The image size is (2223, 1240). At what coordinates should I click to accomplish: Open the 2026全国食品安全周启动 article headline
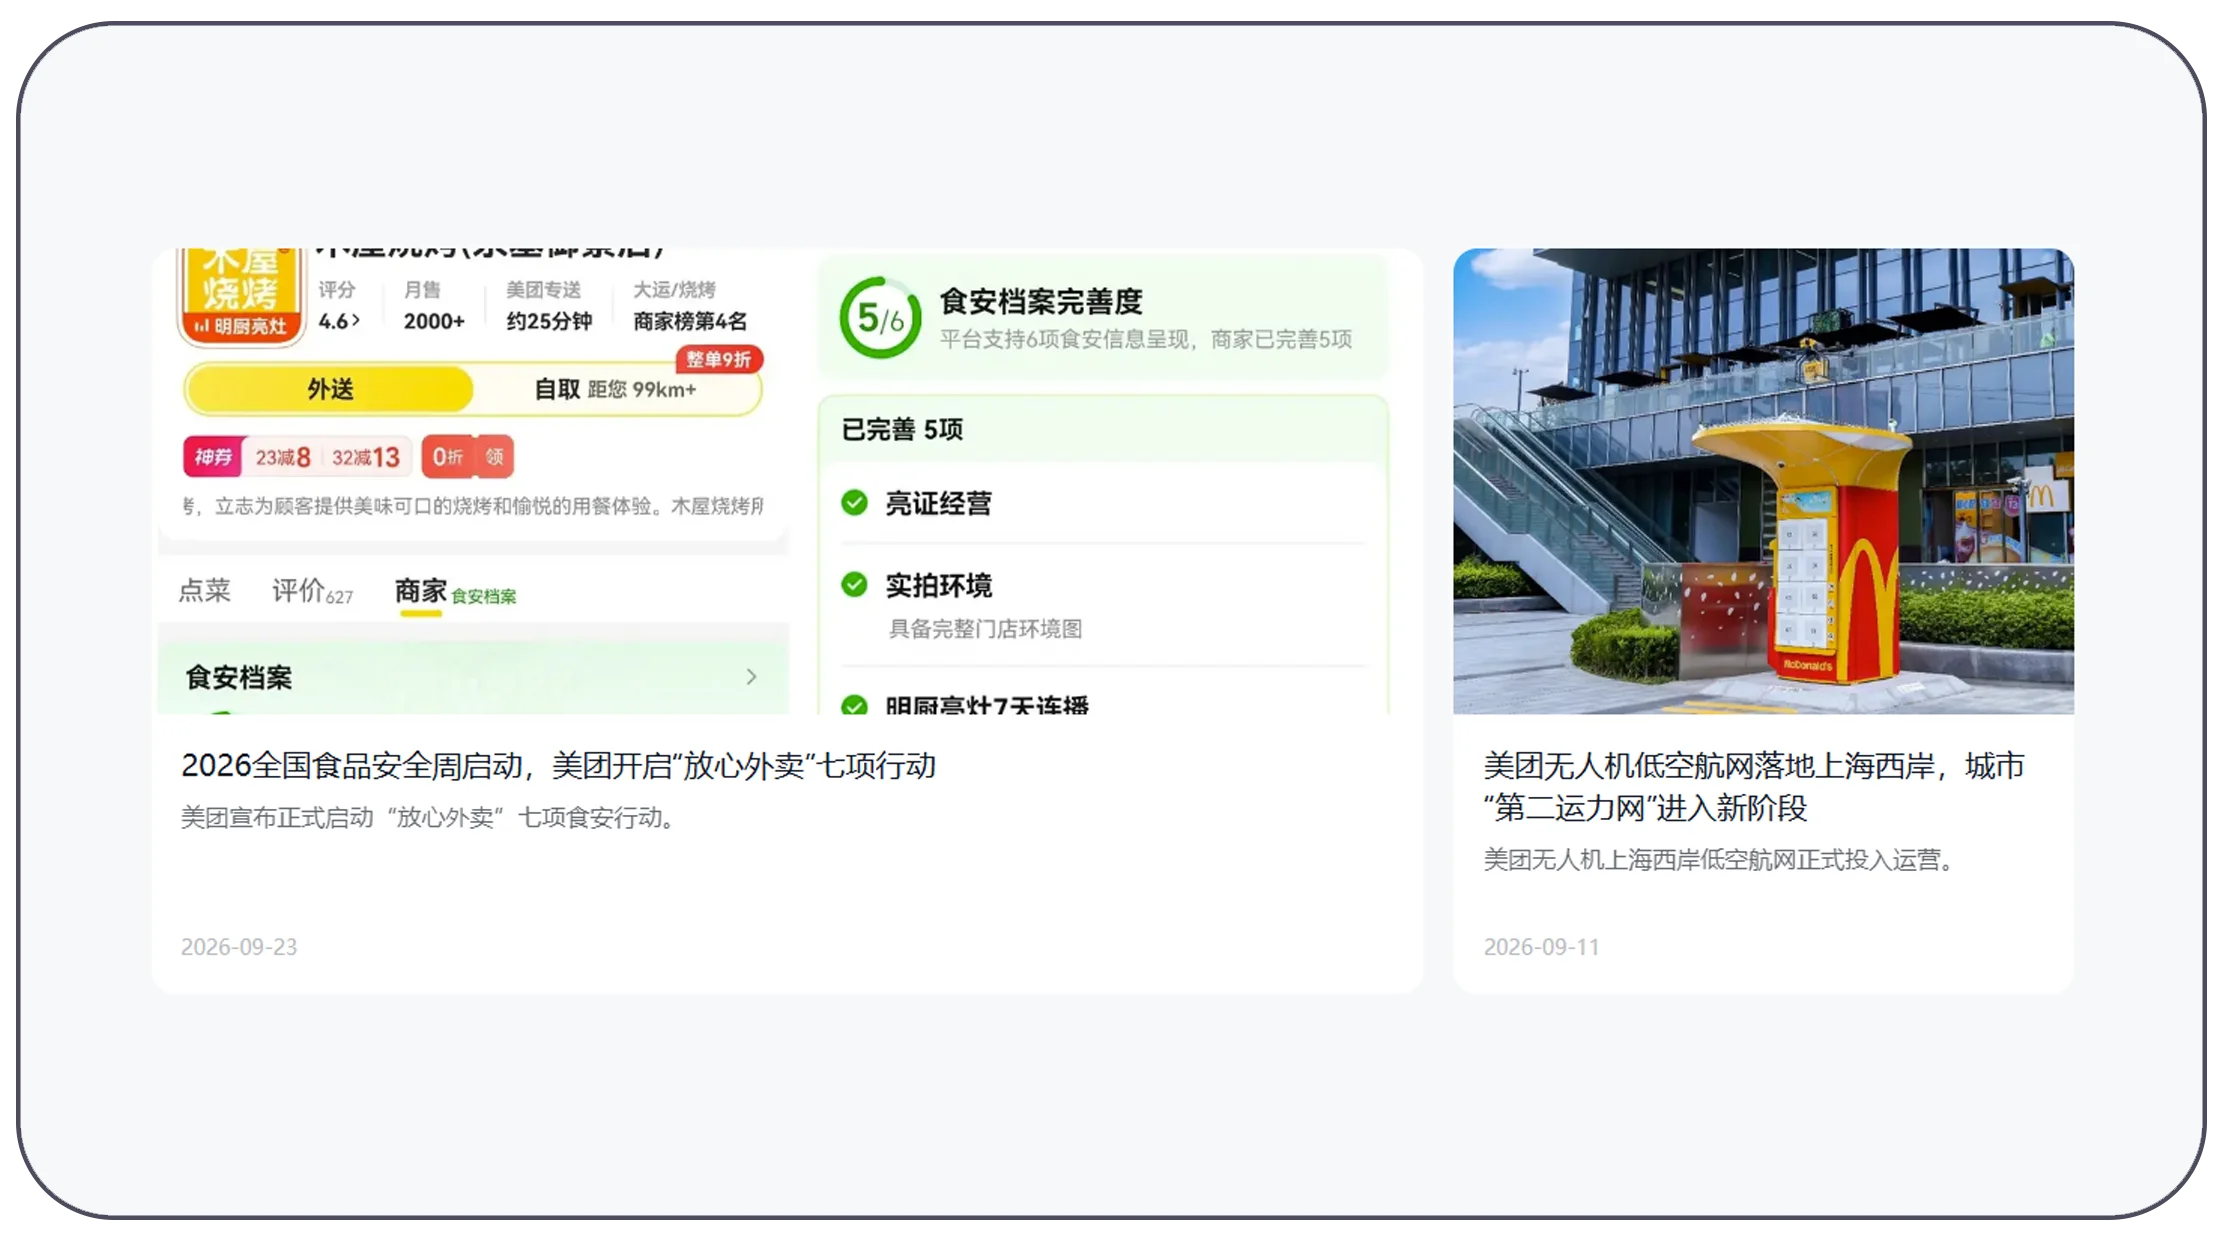[x=558, y=765]
